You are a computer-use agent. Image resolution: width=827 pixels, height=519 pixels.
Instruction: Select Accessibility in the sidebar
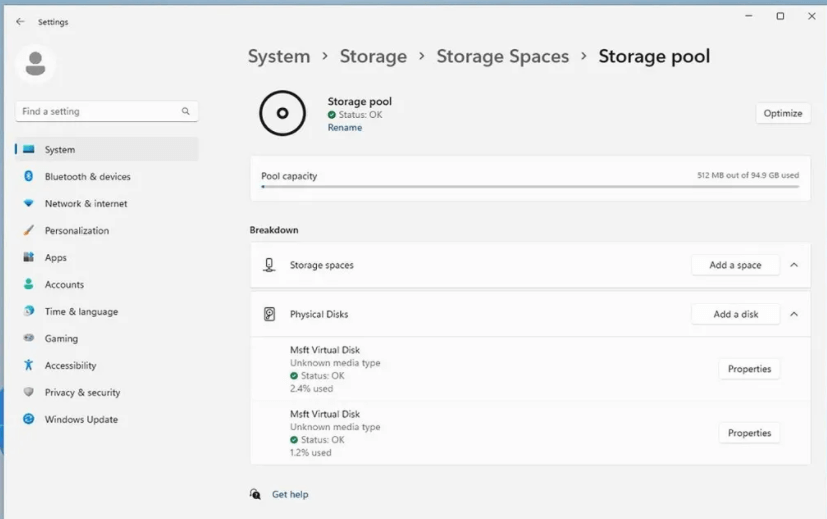(107, 365)
